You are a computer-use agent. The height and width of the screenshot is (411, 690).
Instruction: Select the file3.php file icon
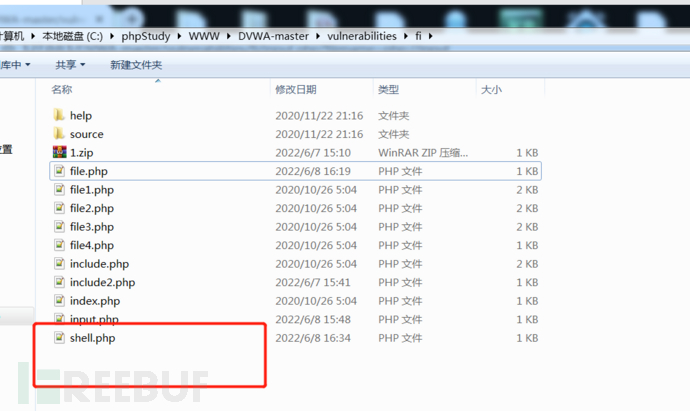(x=59, y=226)
